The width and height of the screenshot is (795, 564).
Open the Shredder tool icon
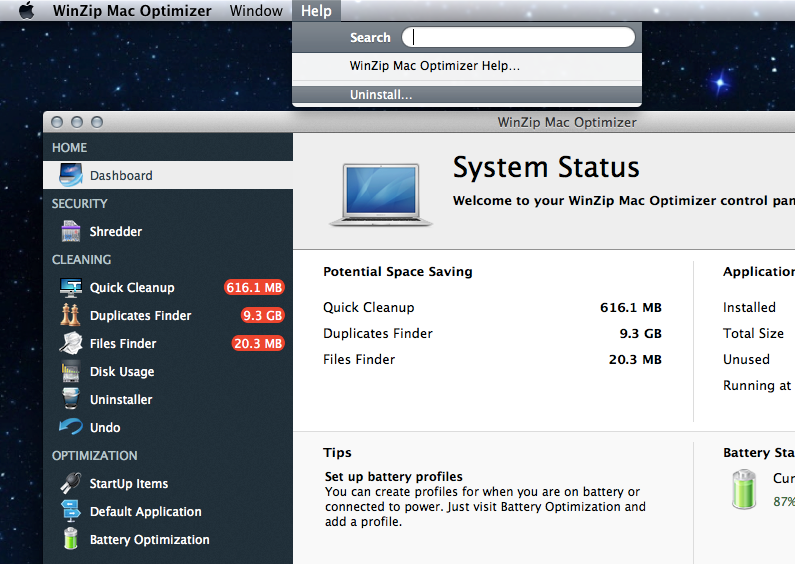71,231
